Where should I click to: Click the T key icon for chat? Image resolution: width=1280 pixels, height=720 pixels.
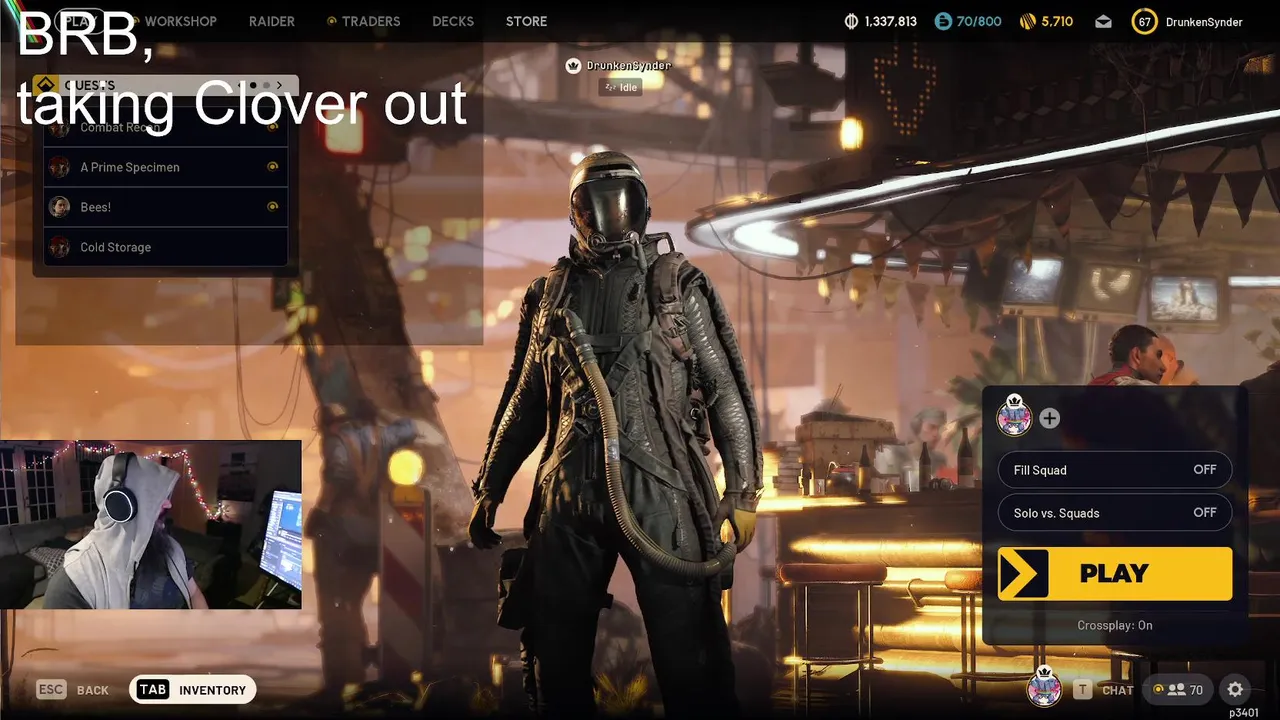(x=1082, y=690)
